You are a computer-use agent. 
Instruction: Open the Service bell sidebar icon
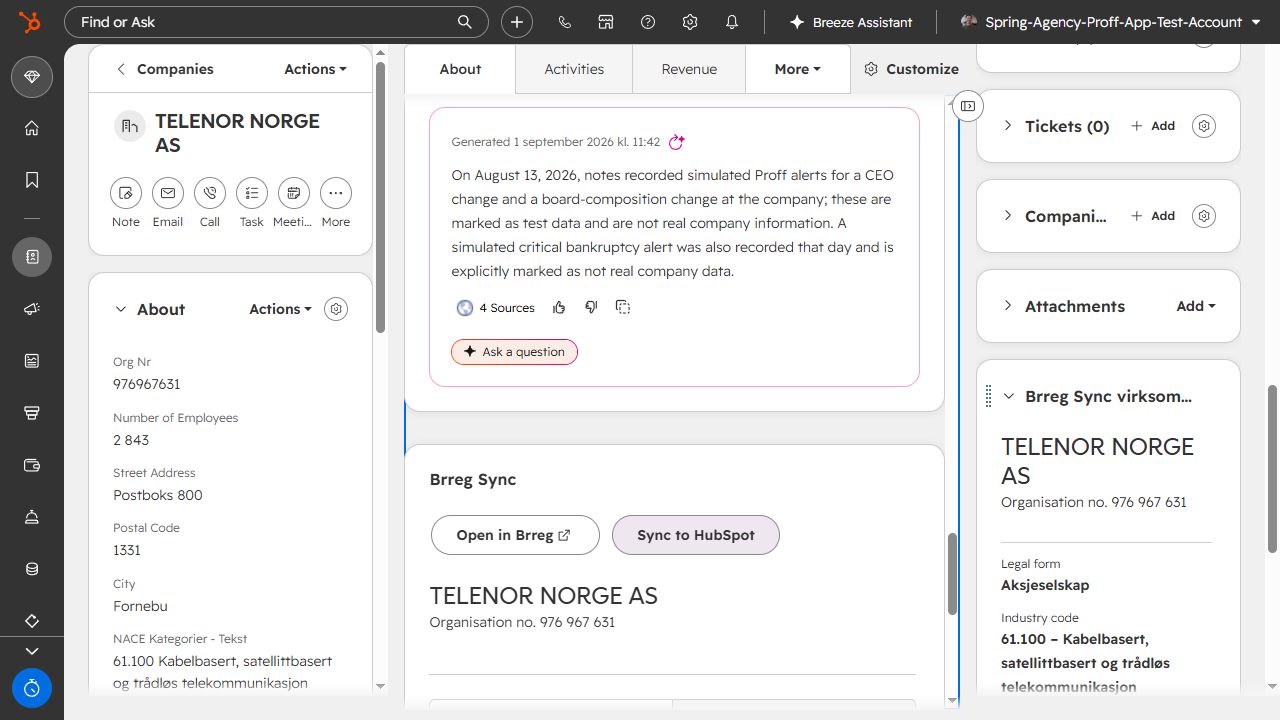[x=32, y=517]
